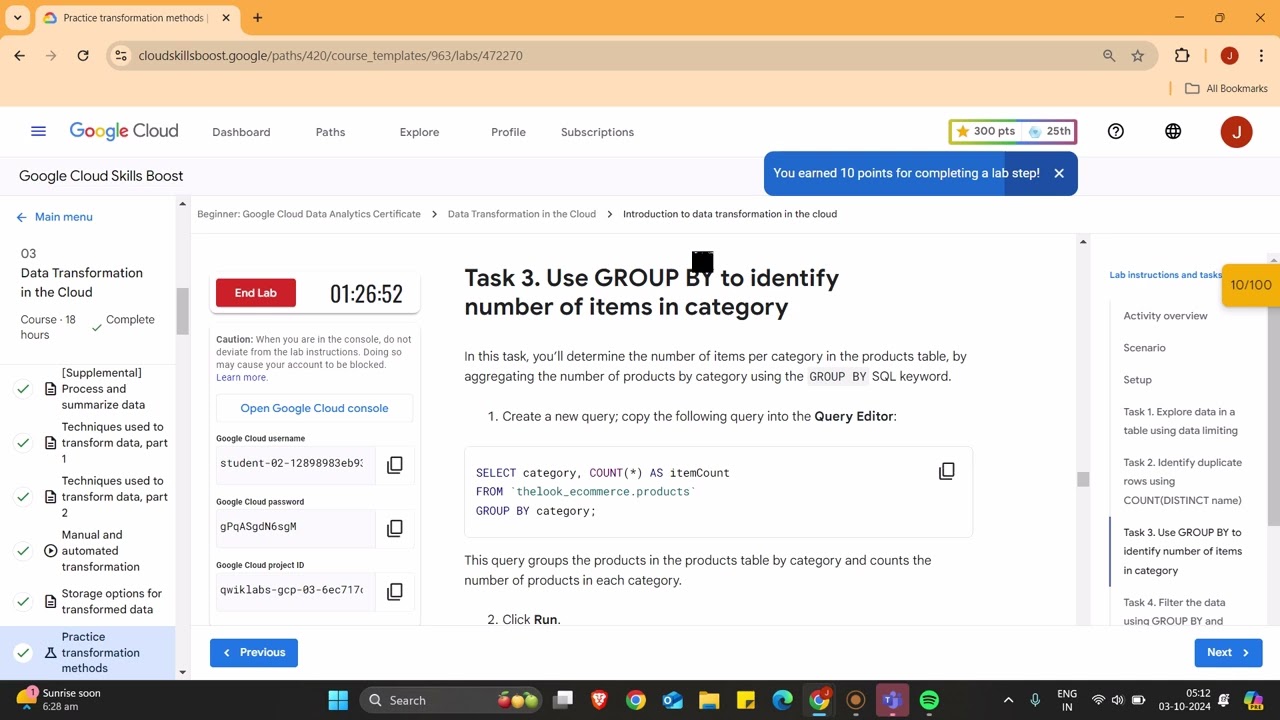Open the Windows Start menu

point(338,700)
